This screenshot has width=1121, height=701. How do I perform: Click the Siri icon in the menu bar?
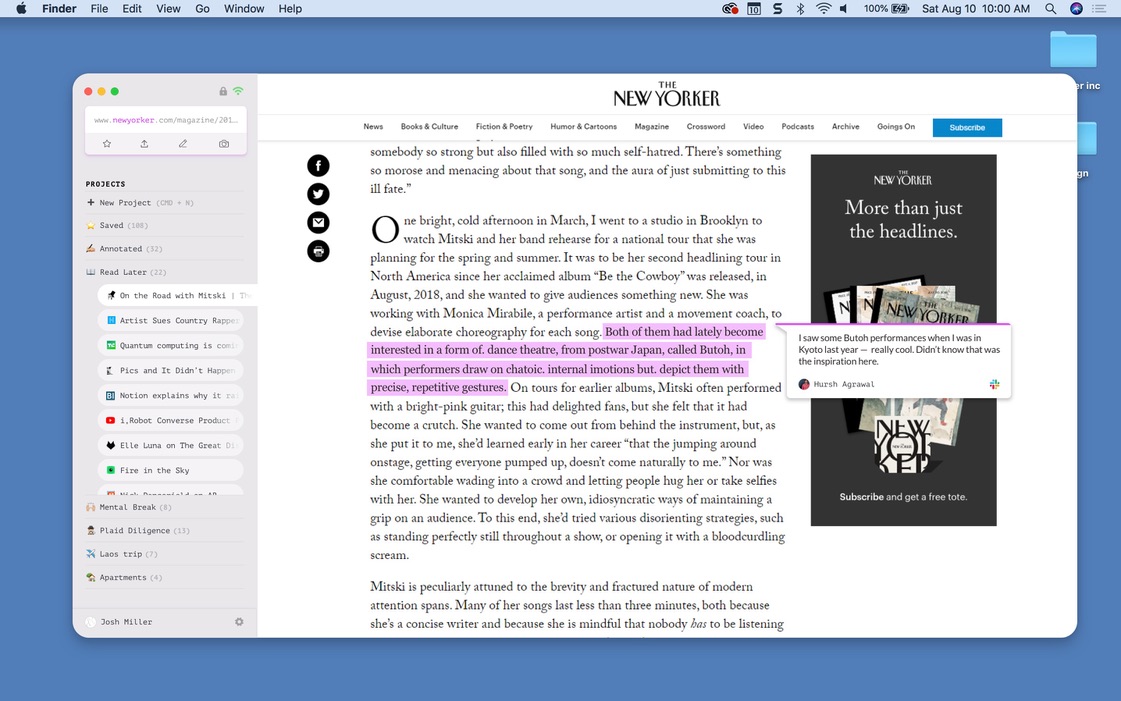click(1076, 9)
